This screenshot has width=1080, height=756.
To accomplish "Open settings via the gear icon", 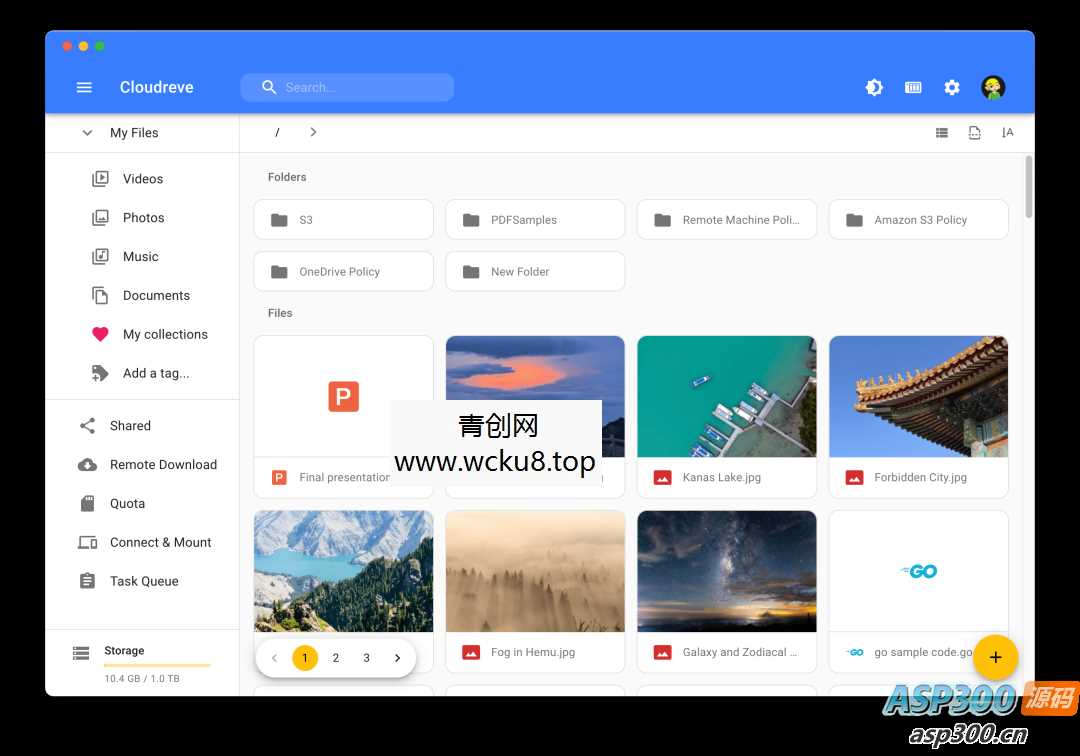I will tap(951, 87).
